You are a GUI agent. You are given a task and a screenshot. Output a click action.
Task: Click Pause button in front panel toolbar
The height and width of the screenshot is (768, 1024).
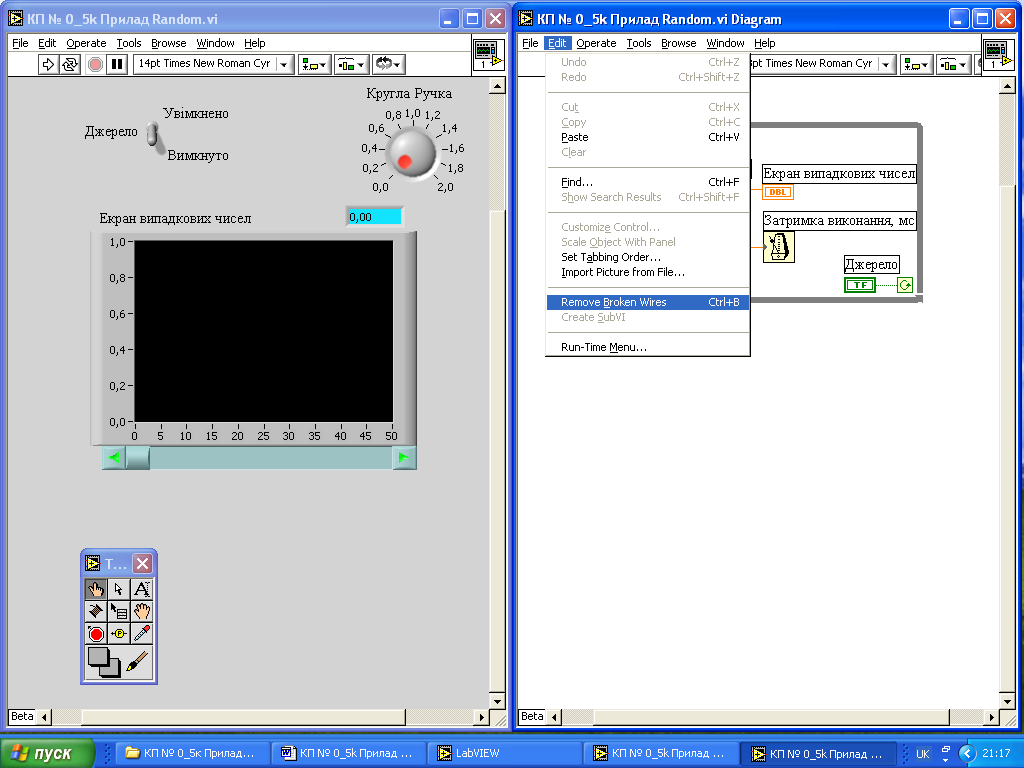117,64
